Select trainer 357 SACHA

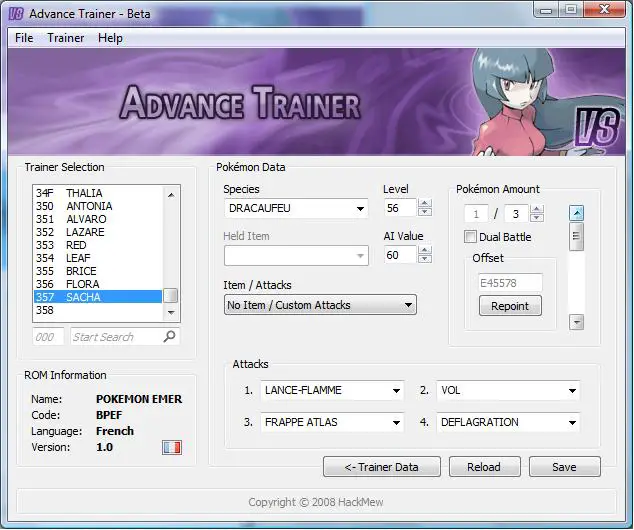click(x=98, y=297)
